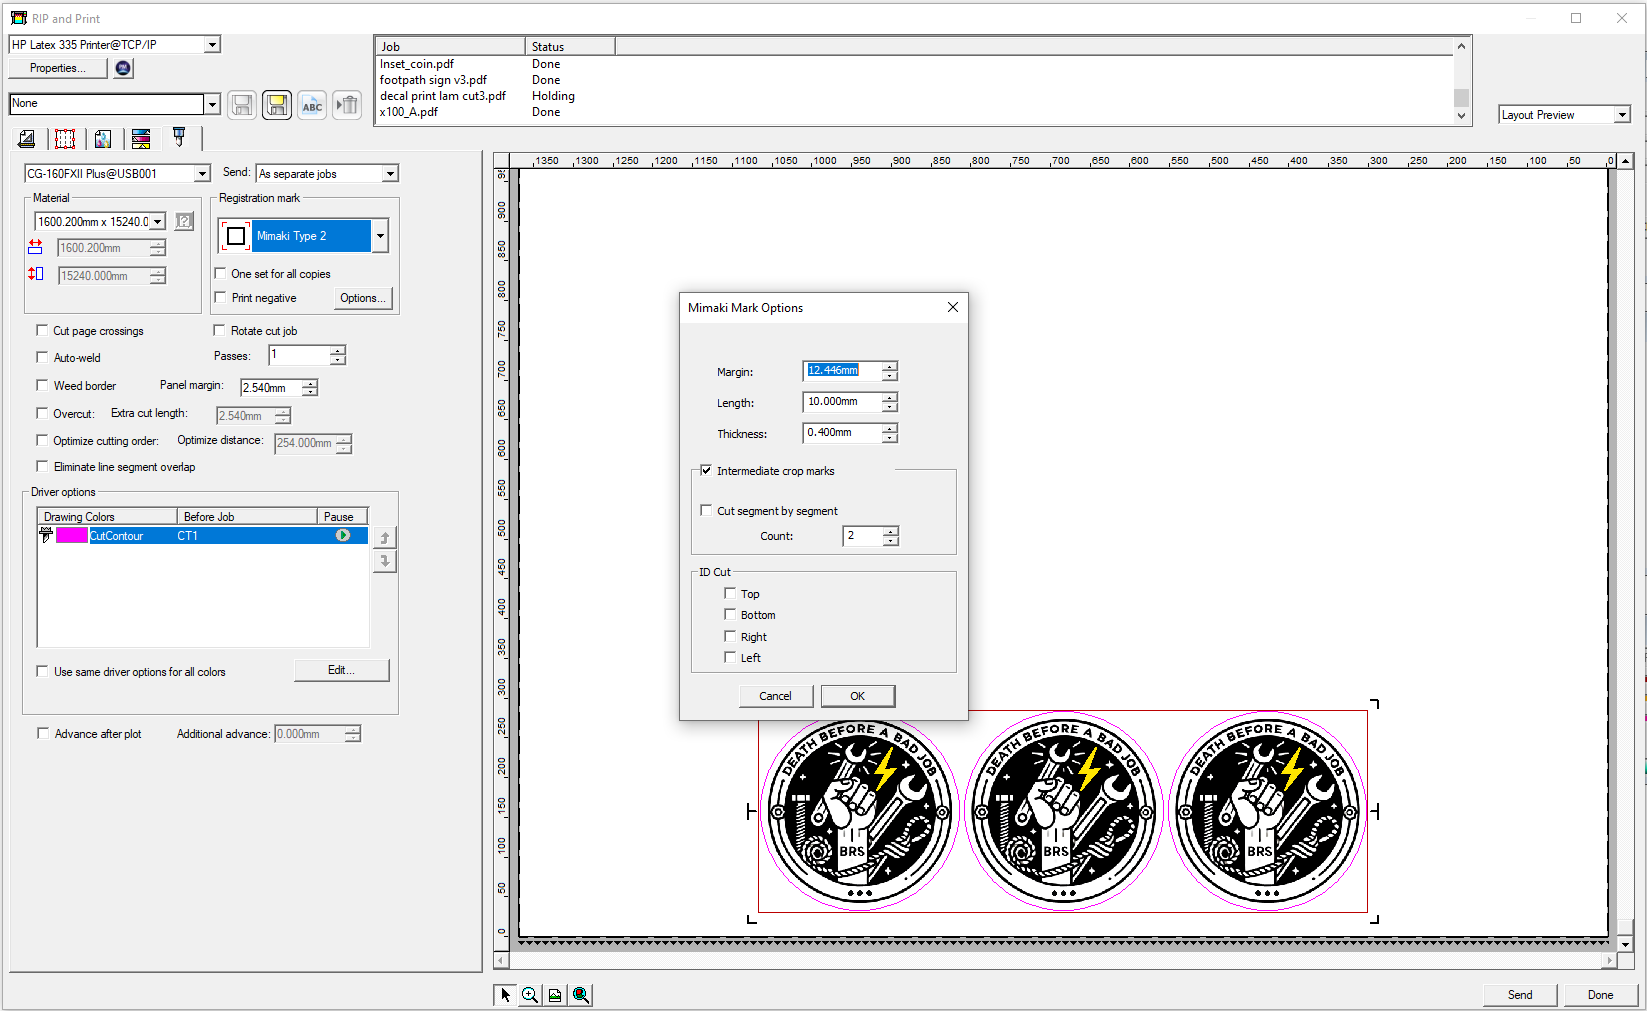
Task: Switch to the color management tab icon
Action: coord(103,139)
